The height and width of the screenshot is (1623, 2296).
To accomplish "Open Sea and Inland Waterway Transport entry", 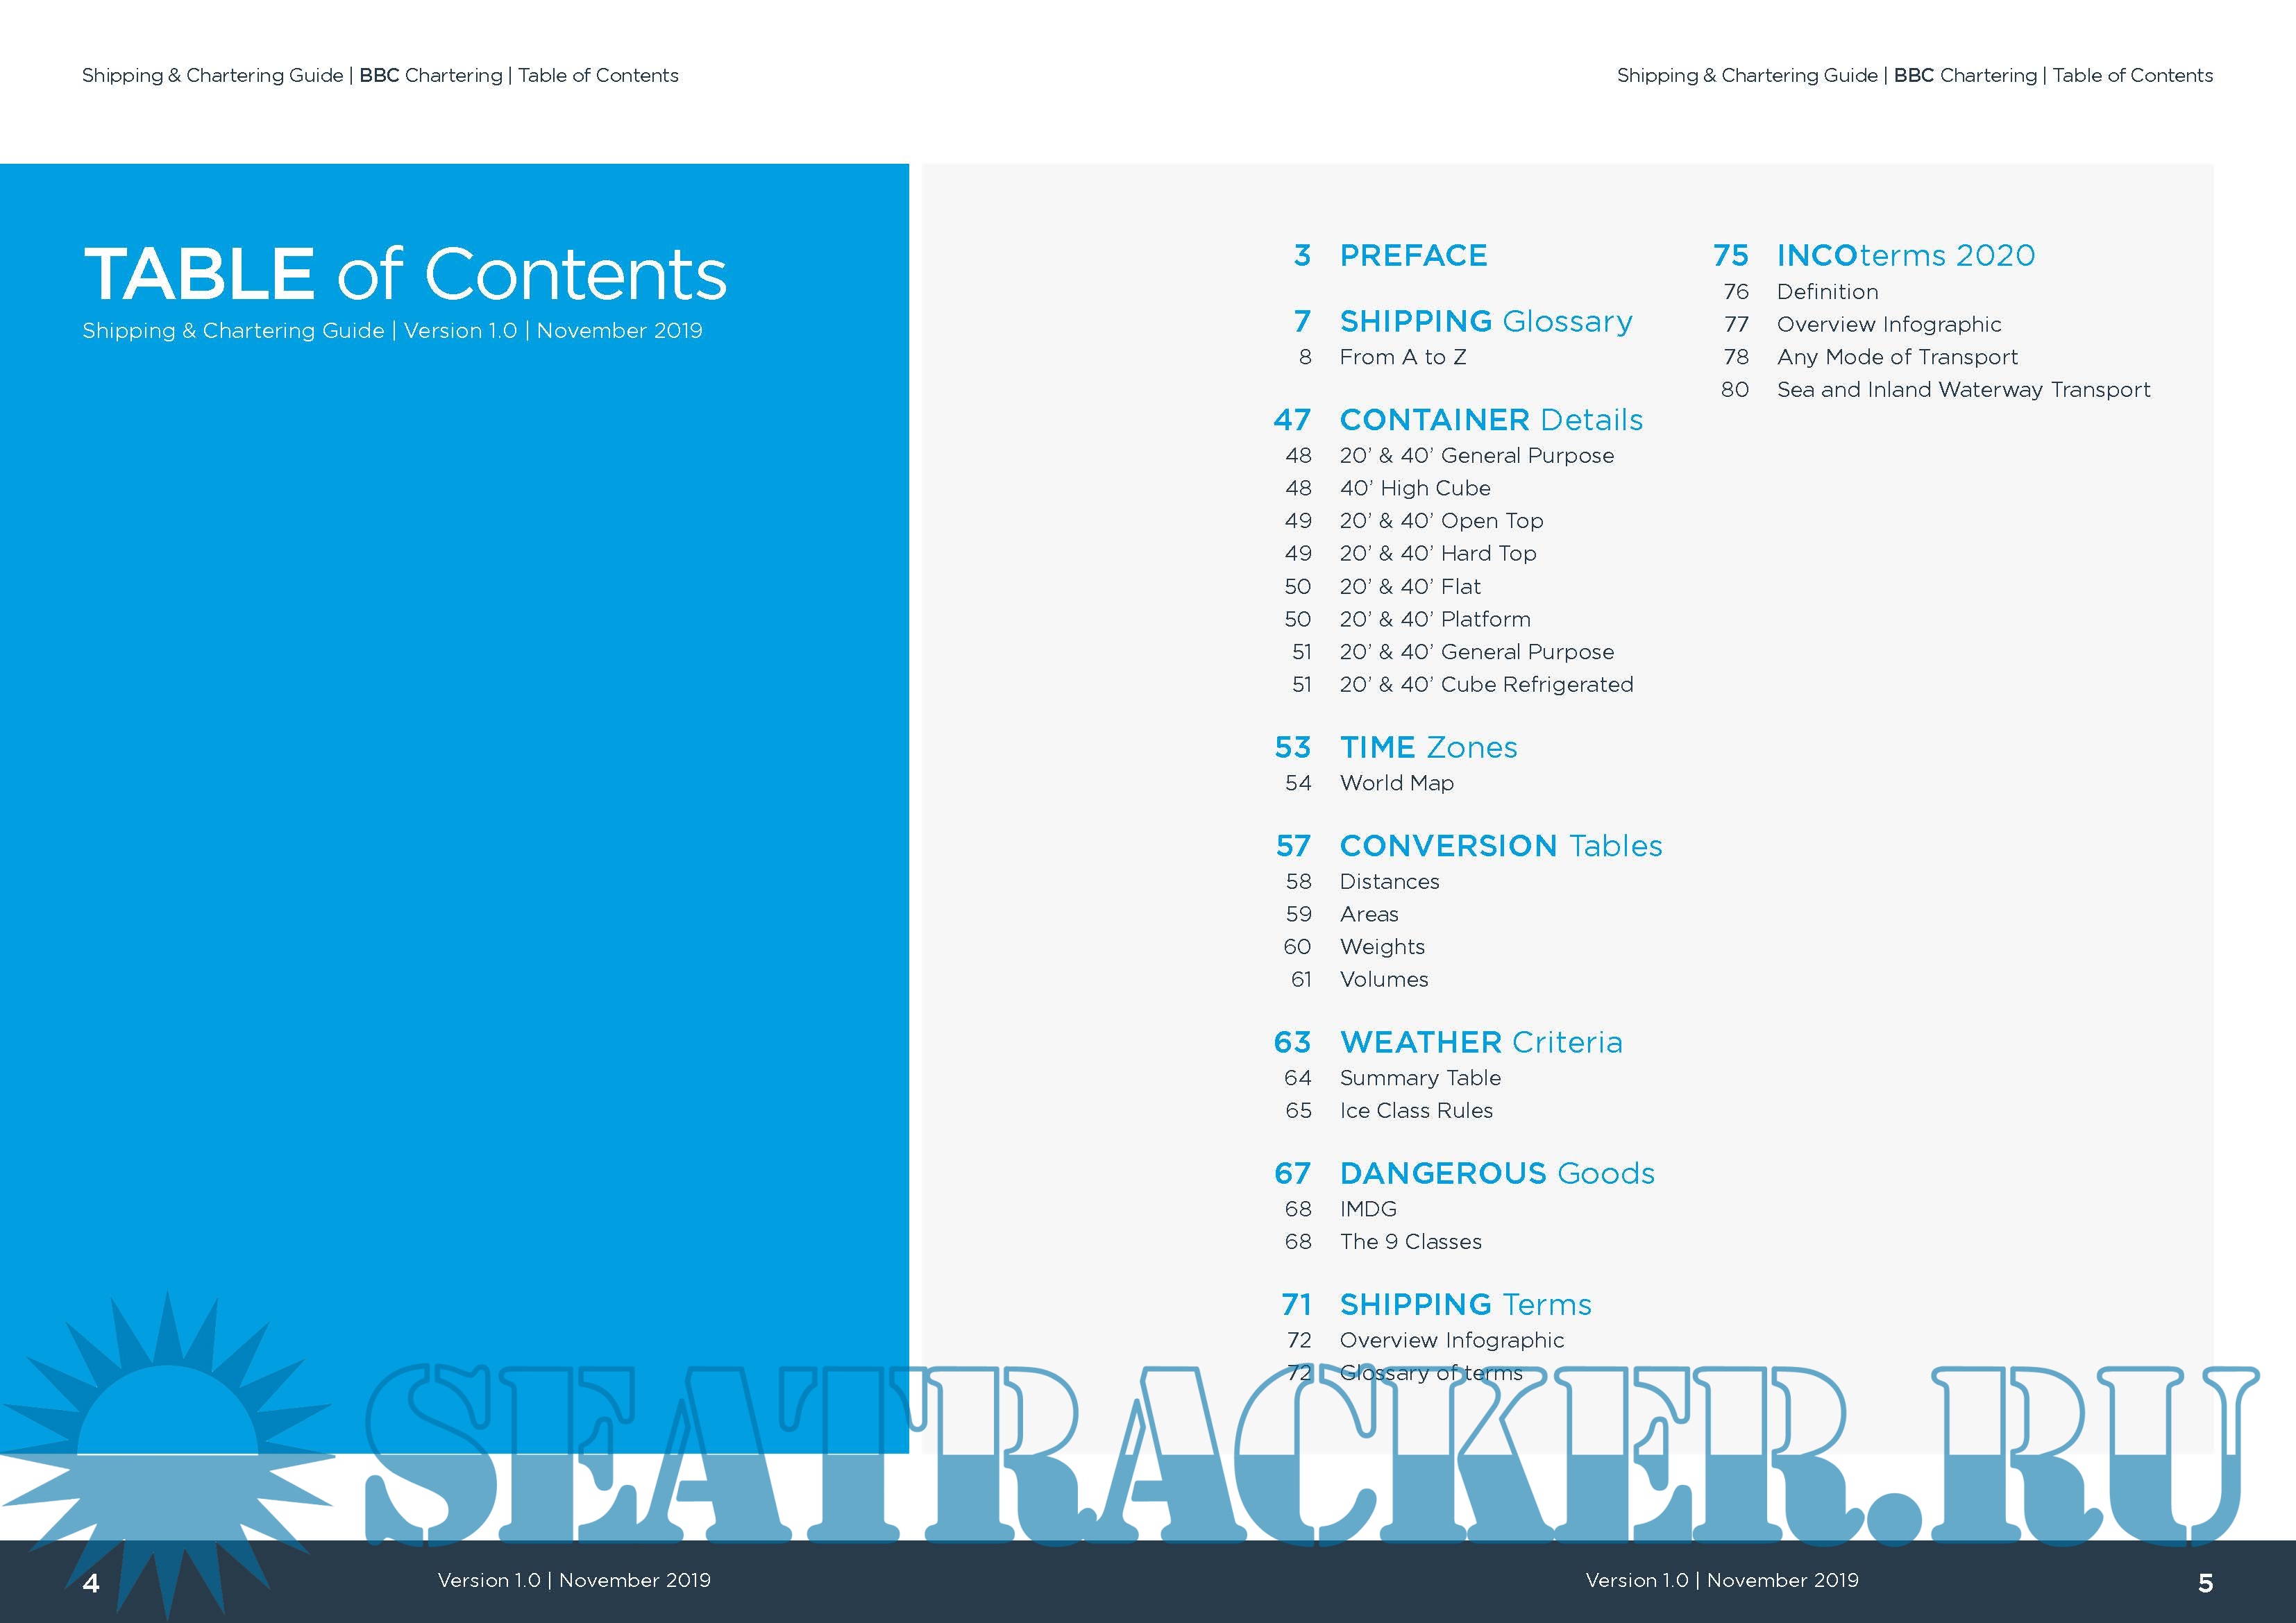I will point(1962,390).
